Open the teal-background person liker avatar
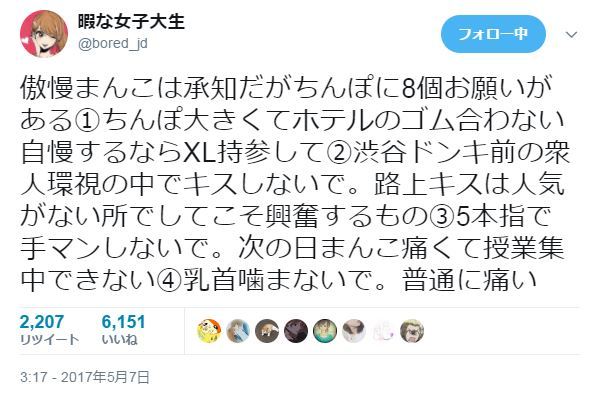This screenshot has width=610, height=401. (x=325, y=331)
